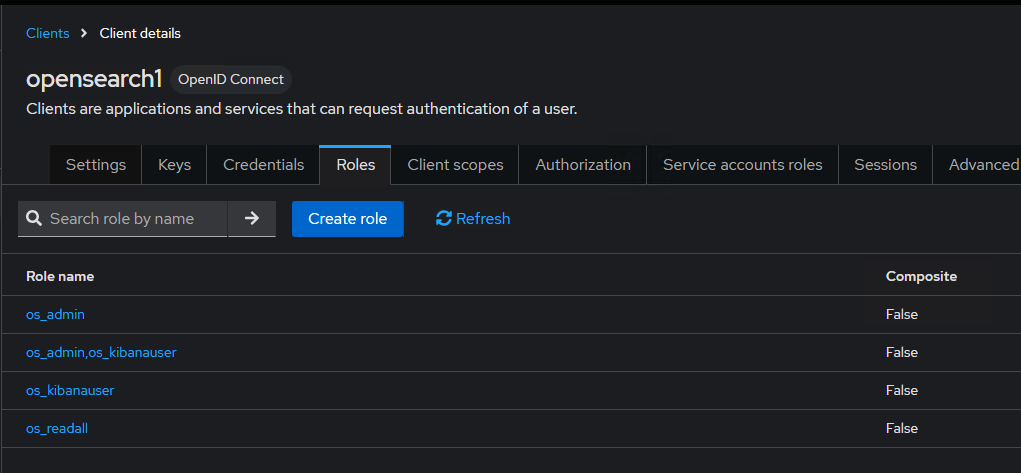Go back via Clients breadcrumb link
Viewport: 1021px width, 473px height.
[48, 33]
